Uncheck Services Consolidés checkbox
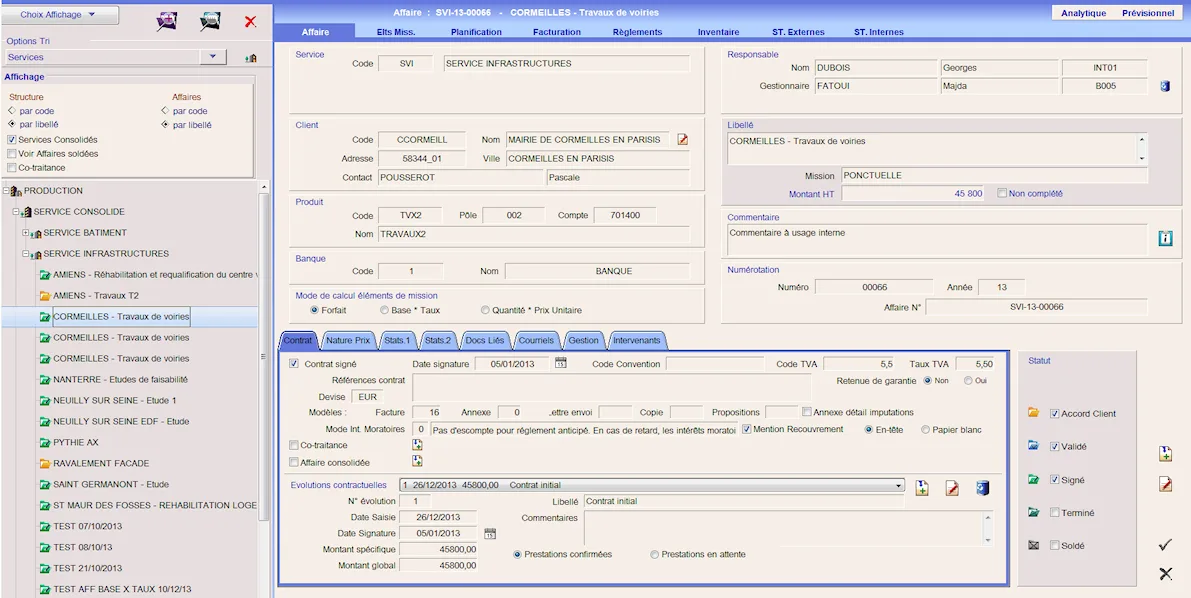The height and width of the screenshot is (598, 1191). point(11,140)
